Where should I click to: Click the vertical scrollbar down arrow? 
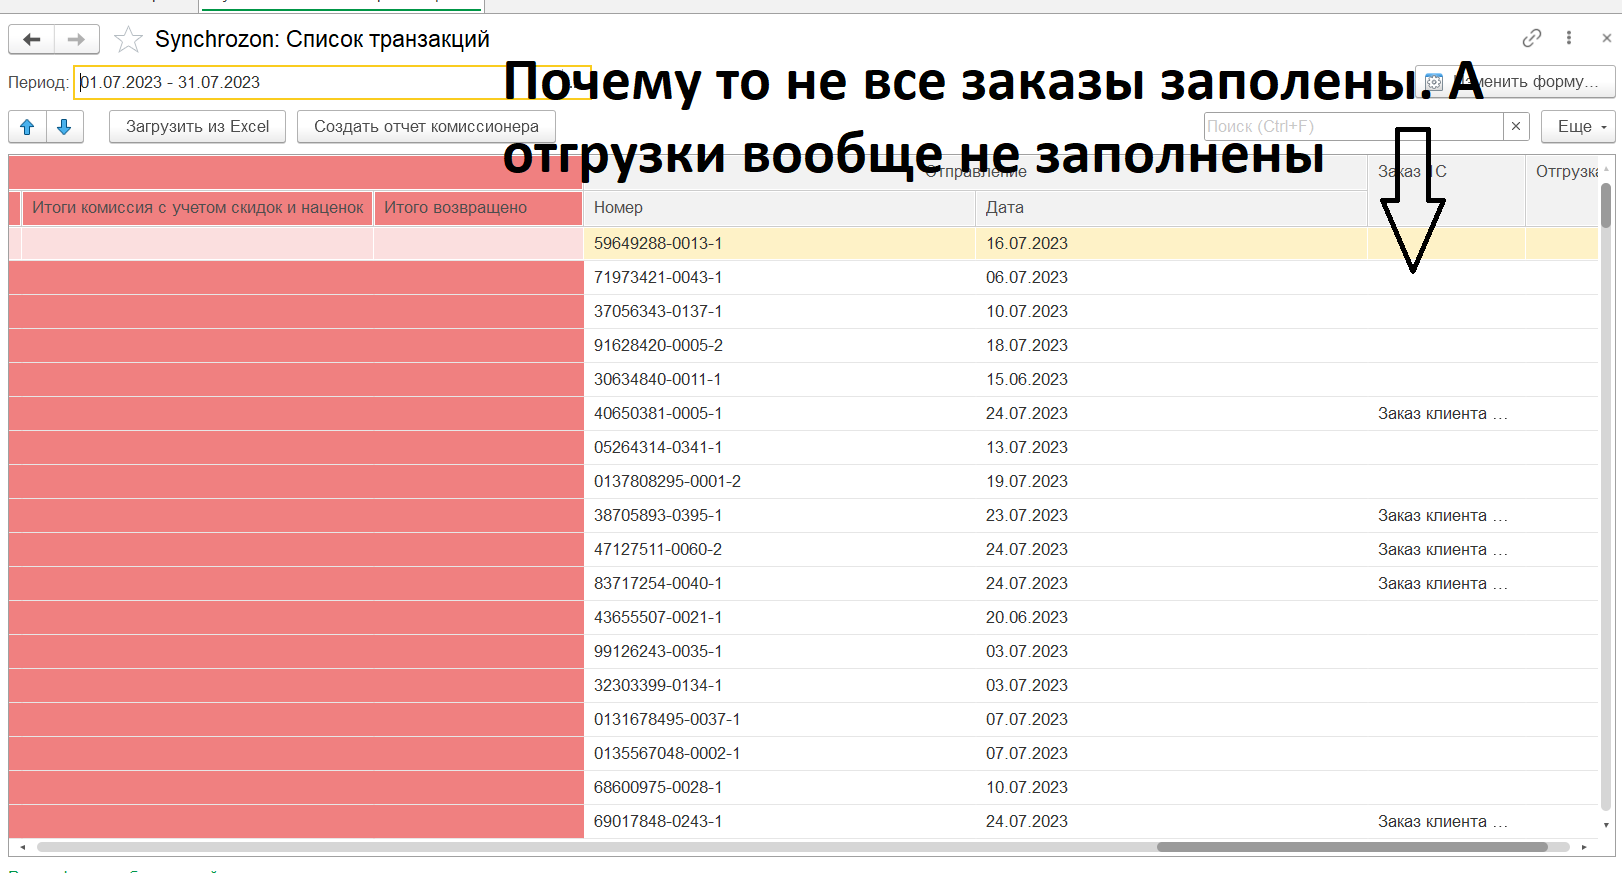tap(1606, 825)
